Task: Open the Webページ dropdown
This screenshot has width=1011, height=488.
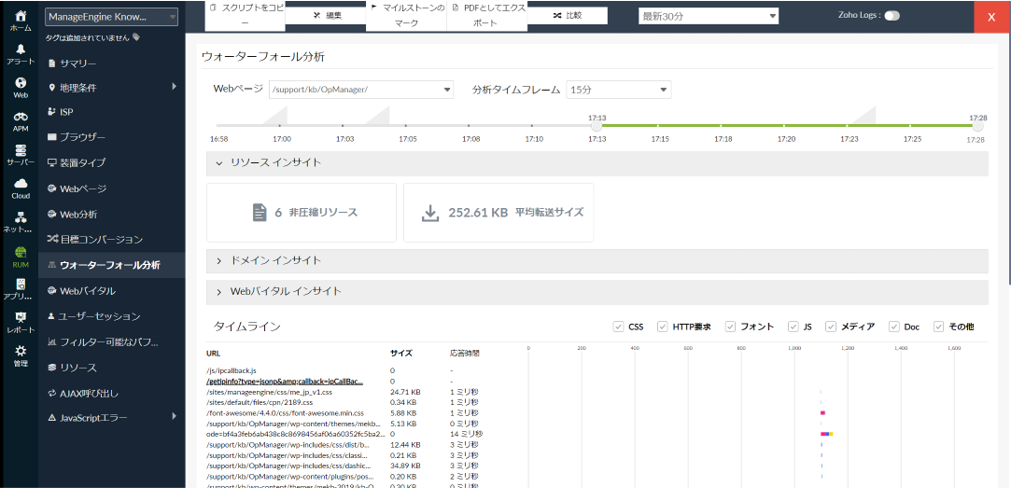Action: pos(361,90)
